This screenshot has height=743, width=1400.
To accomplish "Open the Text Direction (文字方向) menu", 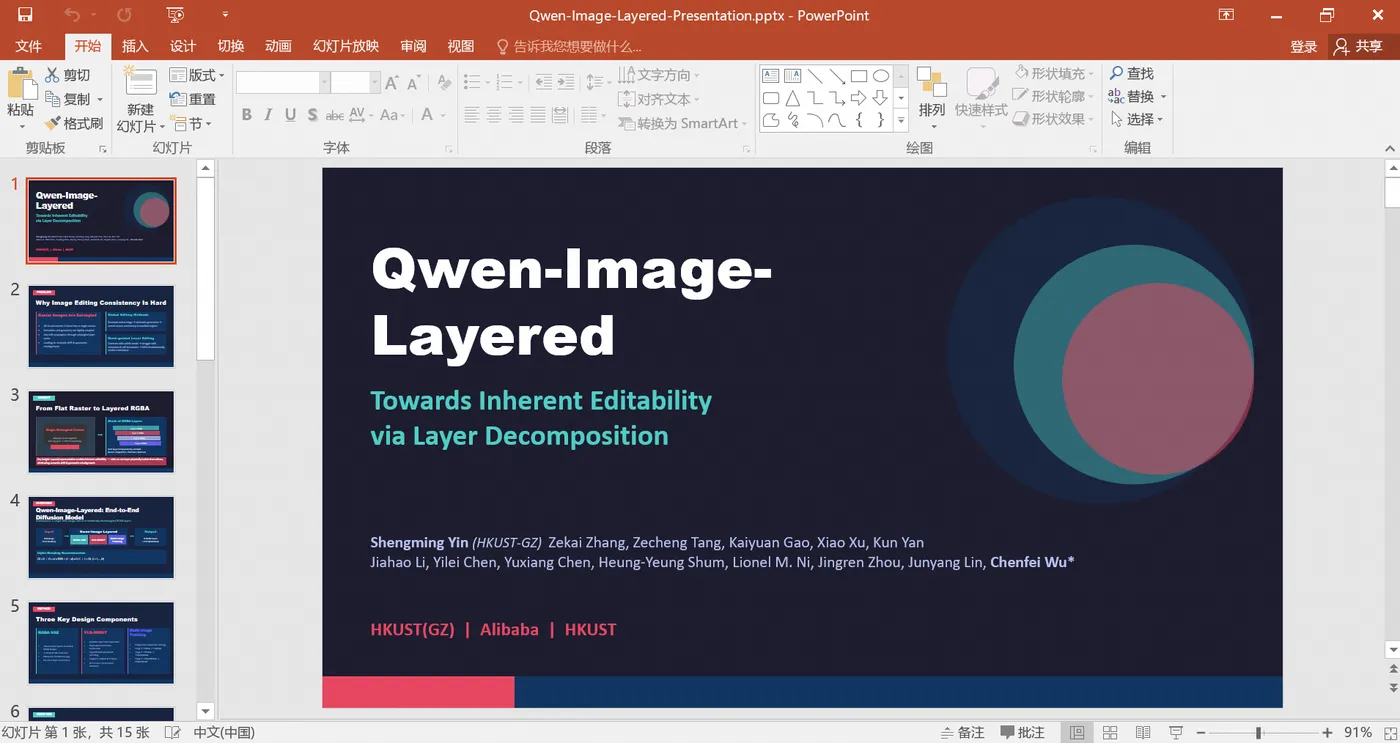I will click(658, 75).
